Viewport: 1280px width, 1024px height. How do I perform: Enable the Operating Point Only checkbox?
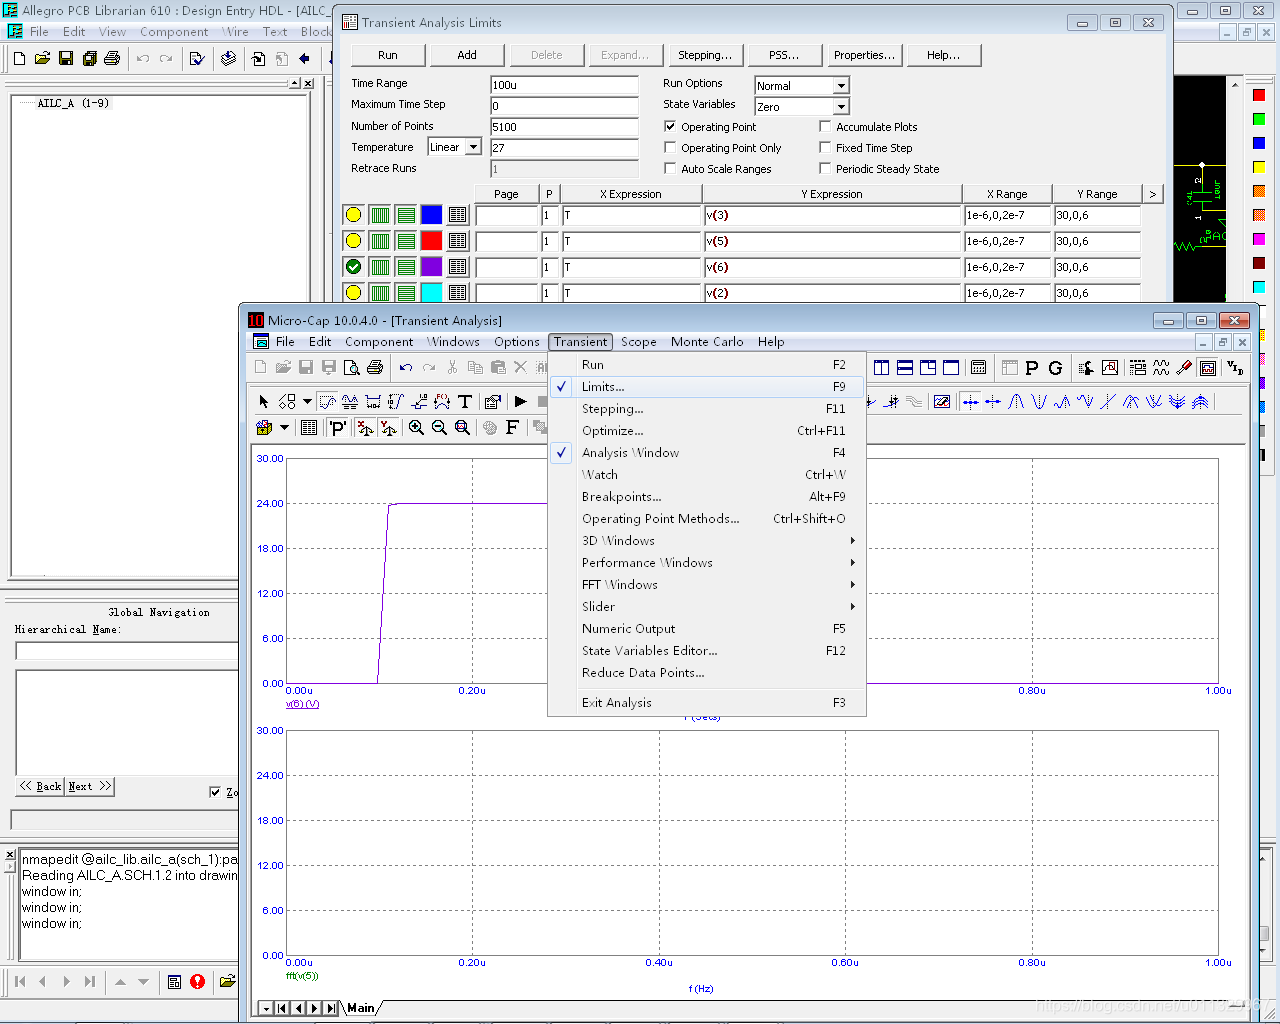click(x=670, y=147)
